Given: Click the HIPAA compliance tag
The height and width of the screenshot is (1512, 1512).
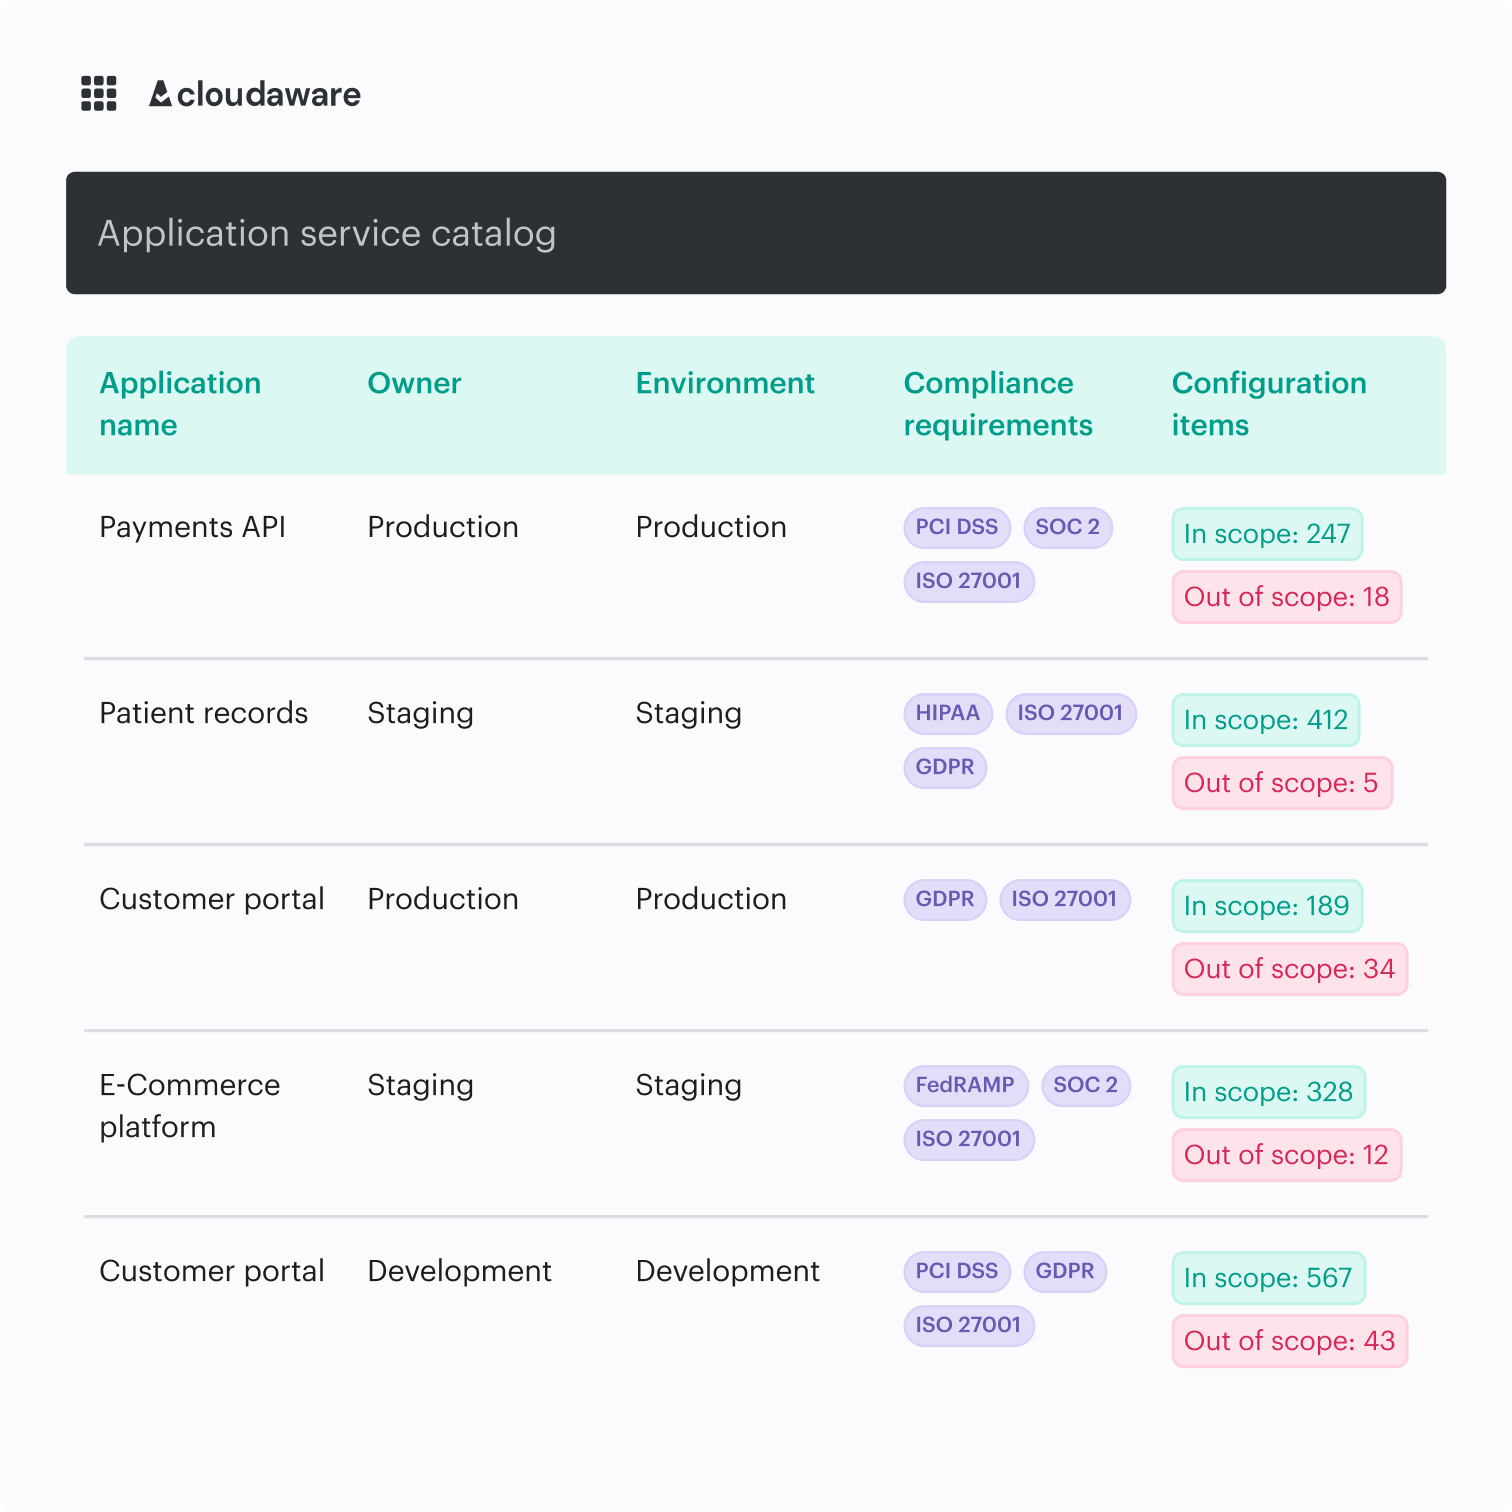Looking at the screenshot, I should (x=947, y=713).
